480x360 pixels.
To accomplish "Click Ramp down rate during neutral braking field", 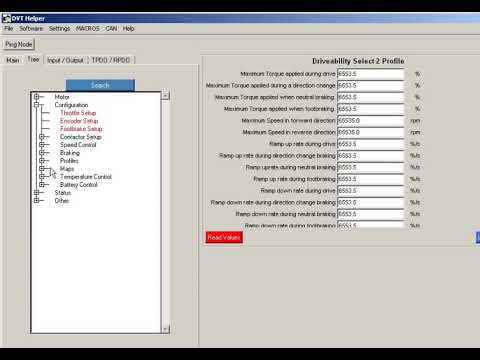I will click(x=371, y=214).
